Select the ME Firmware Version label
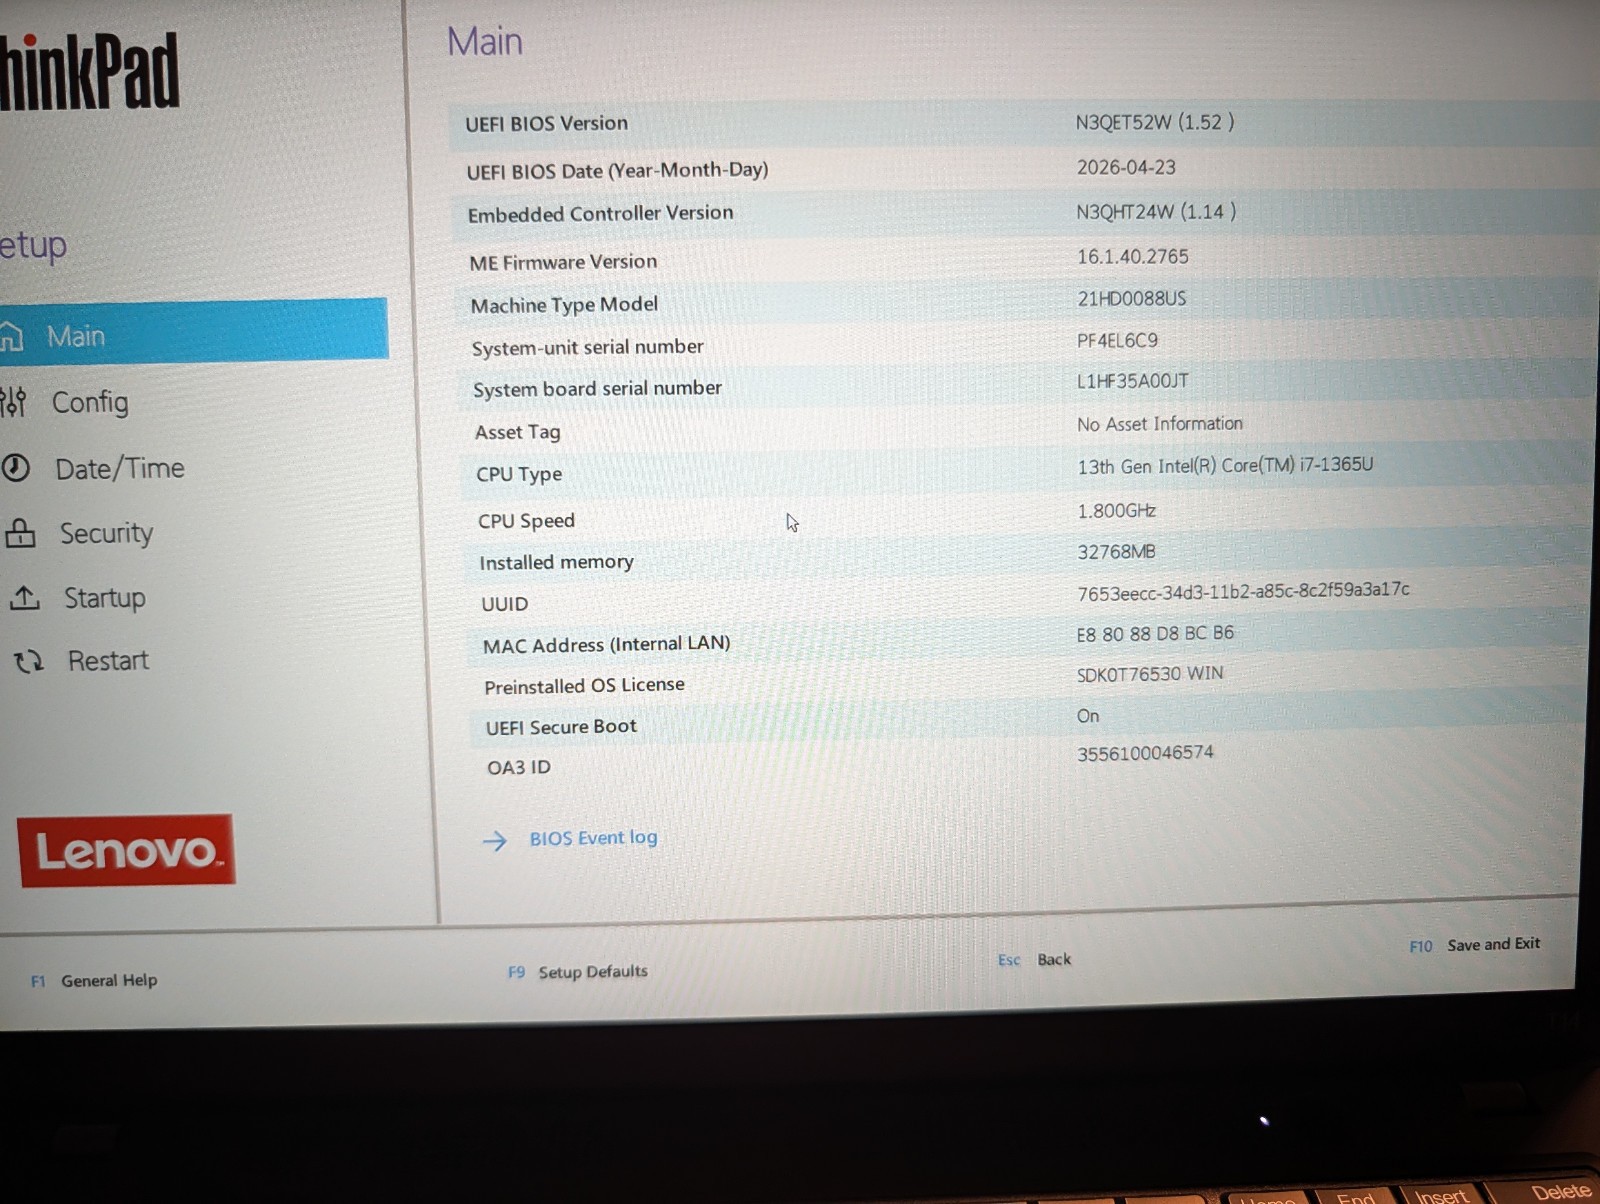 (563, 262)
